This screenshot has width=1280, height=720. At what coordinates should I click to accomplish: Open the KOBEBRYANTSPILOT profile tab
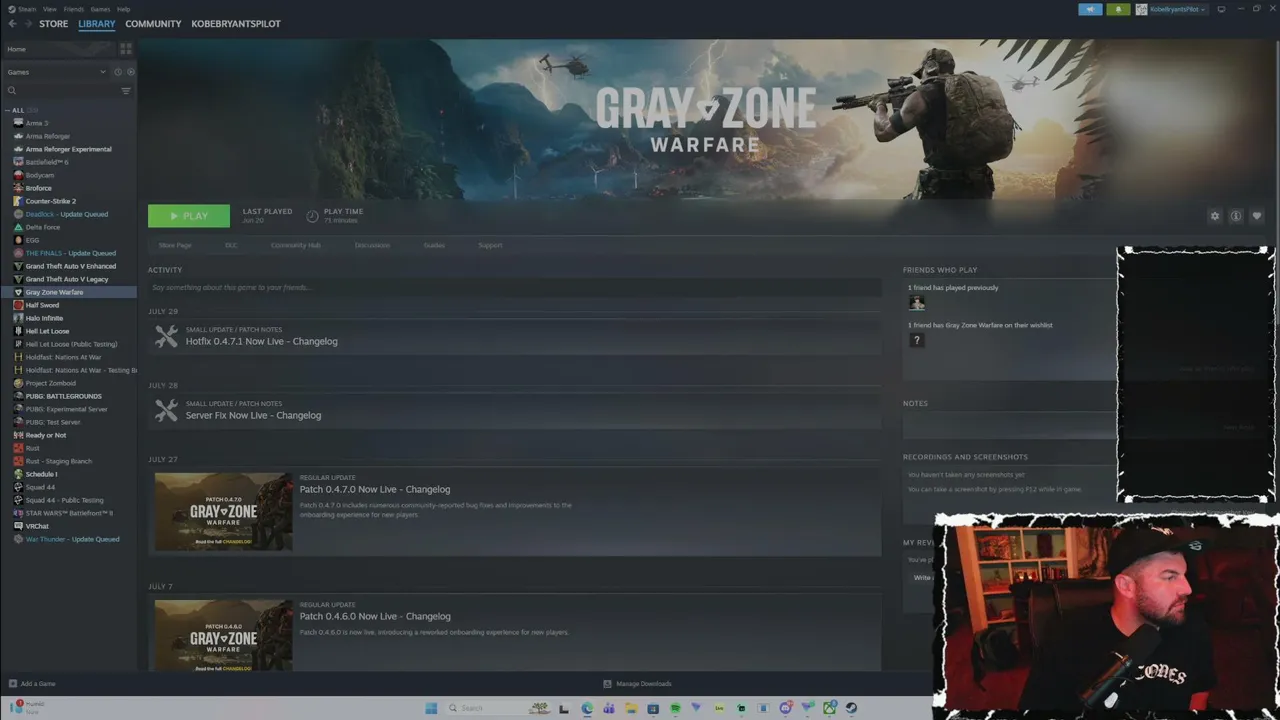pyautogui.click(x=236, y=24)
